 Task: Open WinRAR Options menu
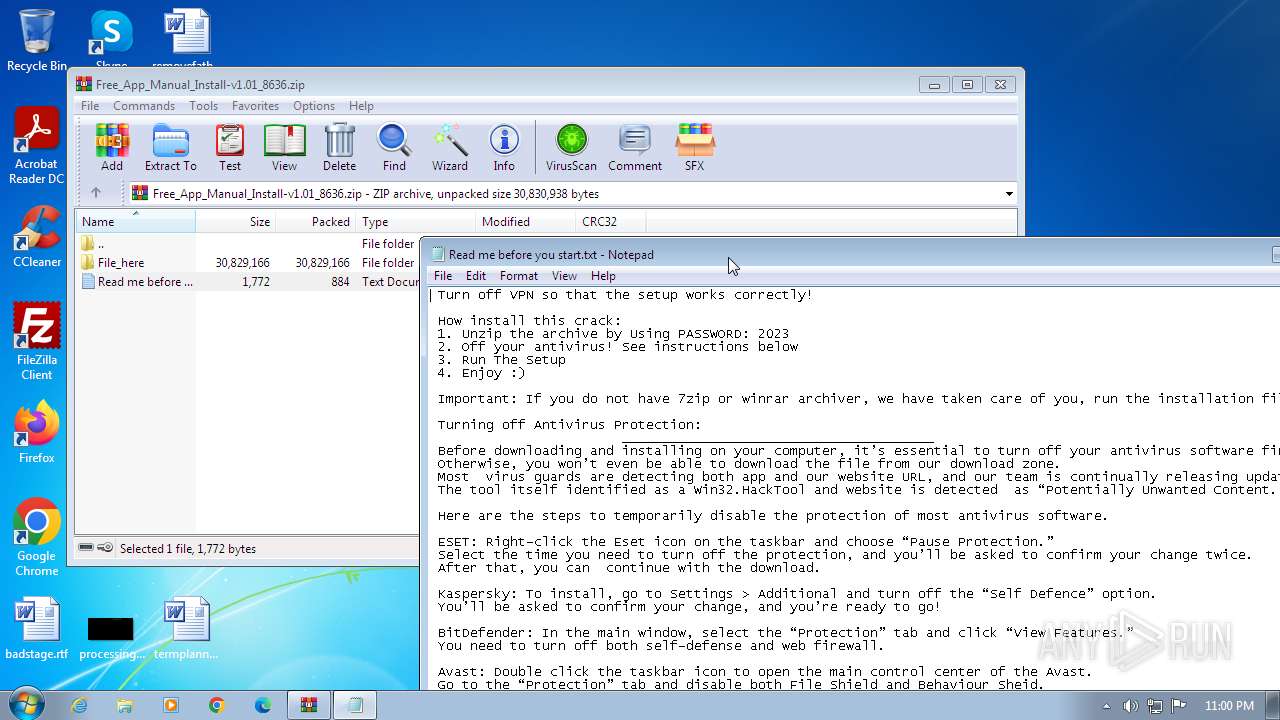(x=314, y=106)
